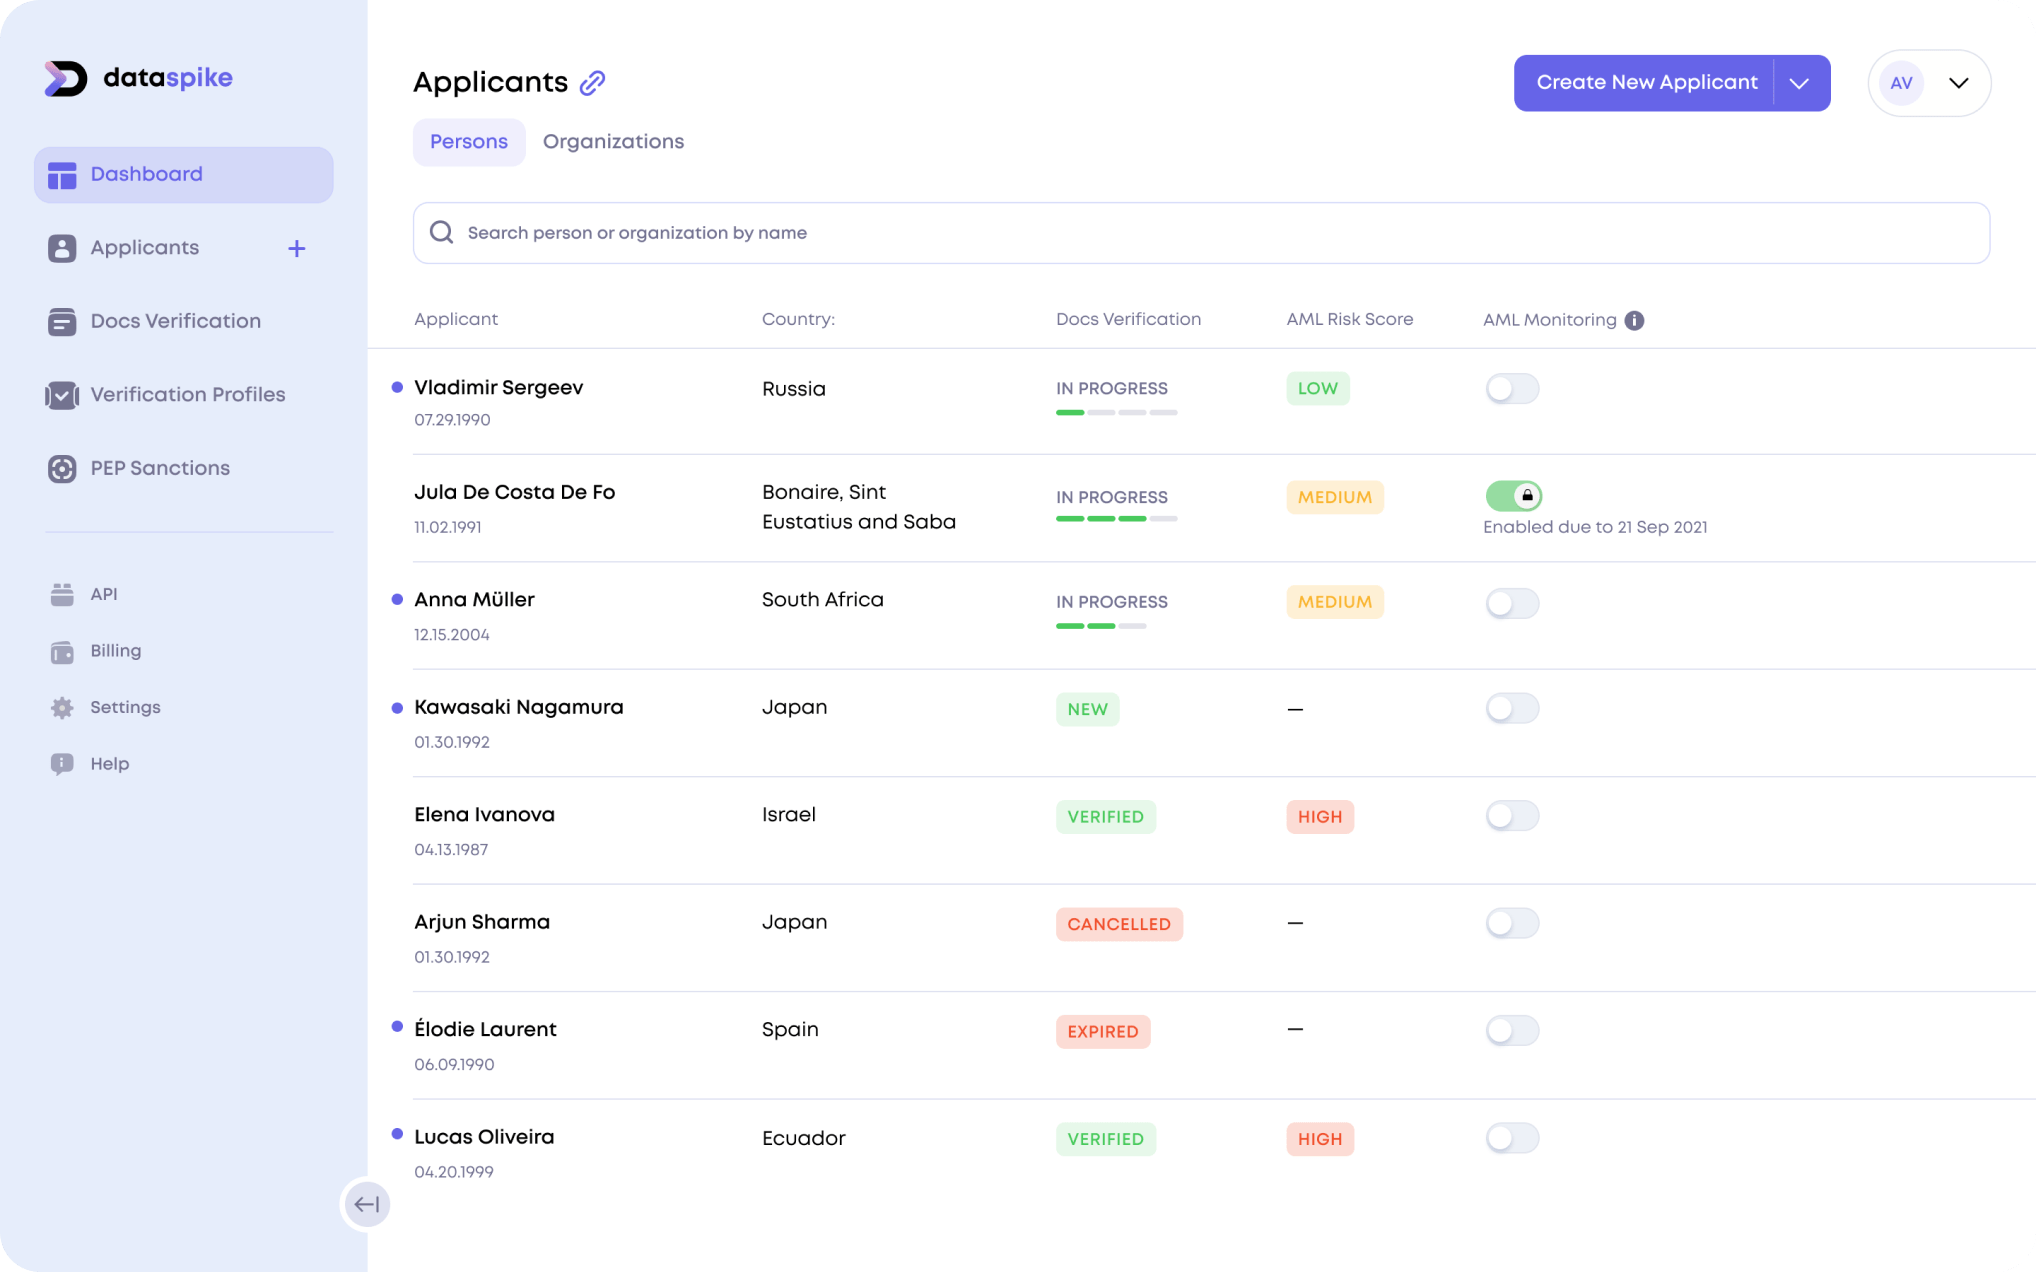Enable AML Monitoring for Vladimir Sergeev
Image resolution: width=2036 pixels, height=1272 pixels.
[1512, 388]
